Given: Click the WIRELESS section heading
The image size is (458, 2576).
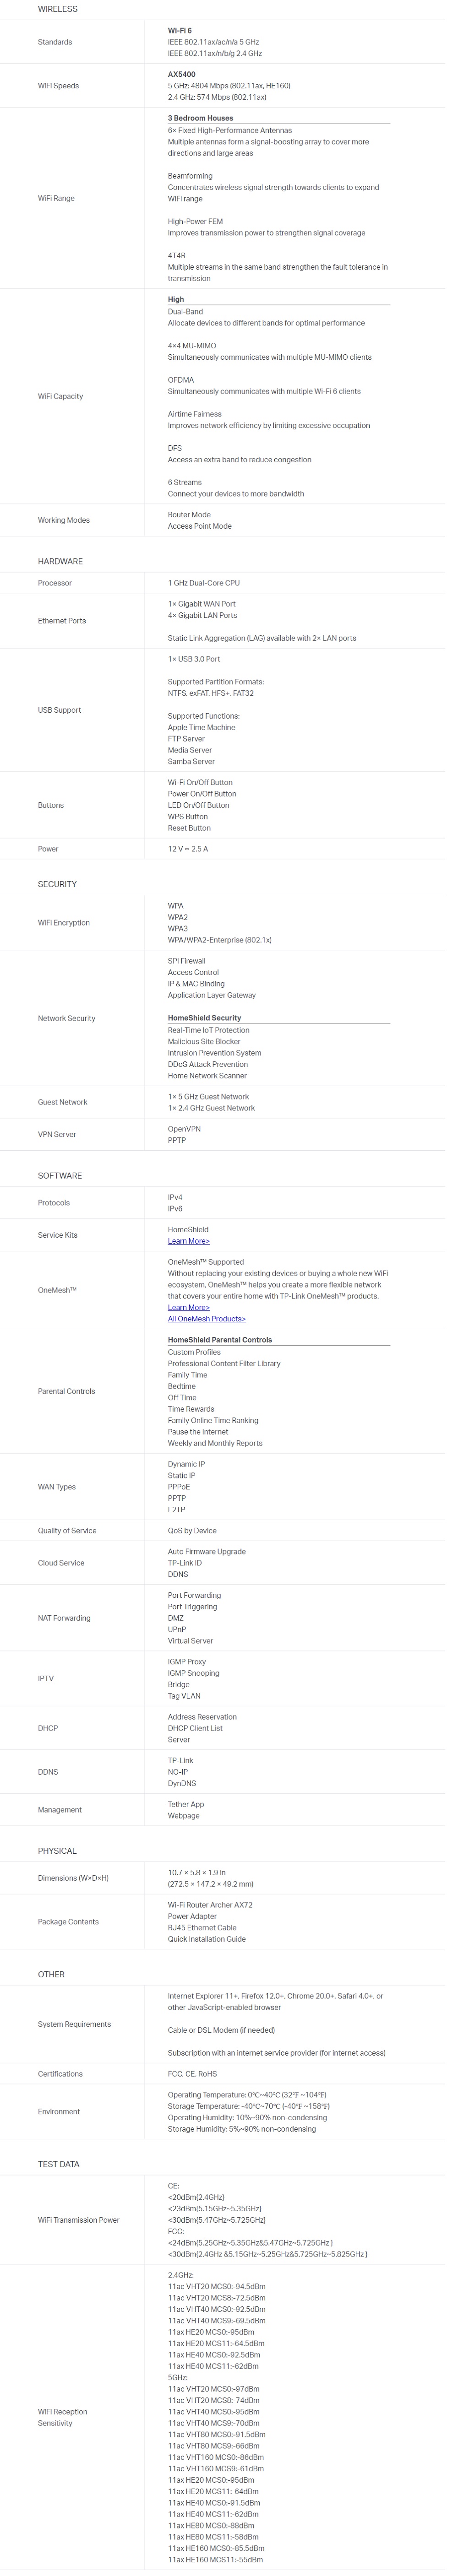Looking at the screenshot, I should click(57, 9).
